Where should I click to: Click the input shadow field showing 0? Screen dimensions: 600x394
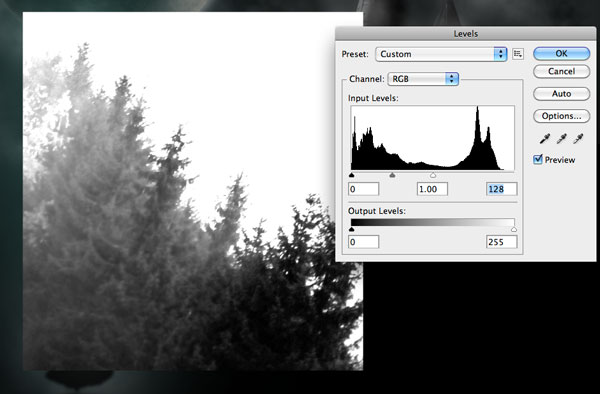click(x=364, y=189)
